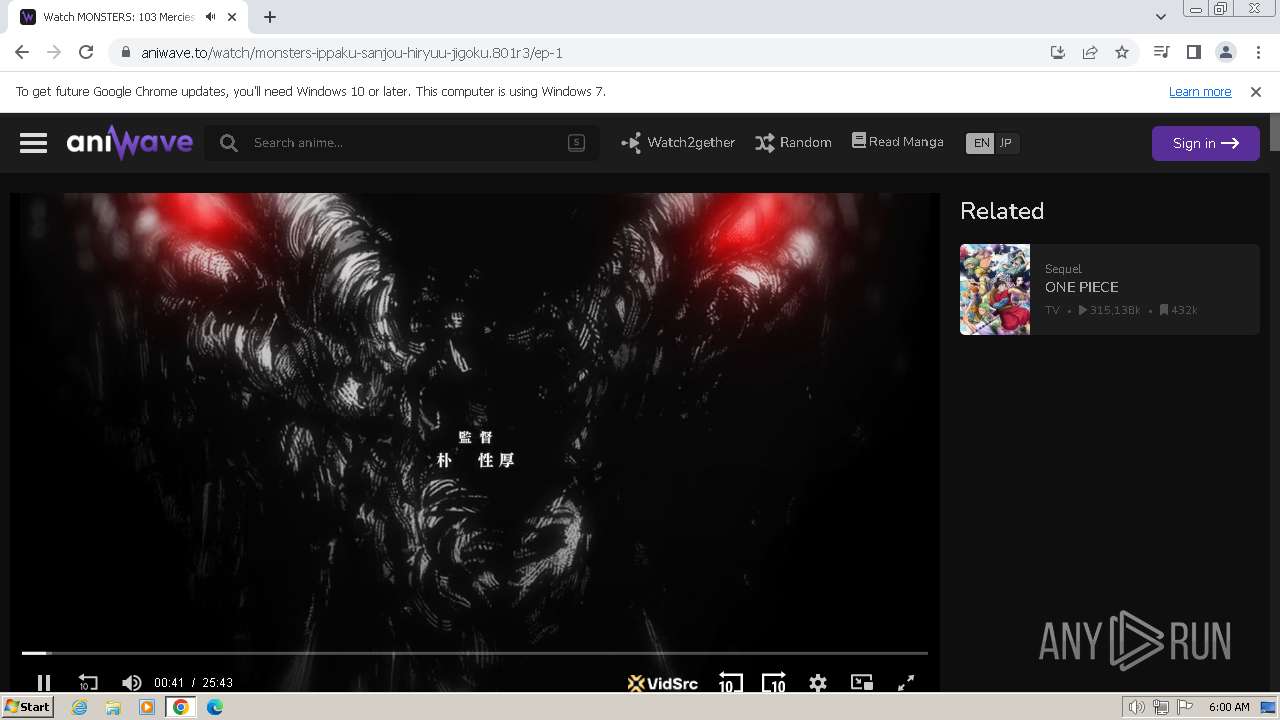Click the video time 00:41 / 25:43
This screenshot has width=1280, height=720.
[x=193, y=683]
